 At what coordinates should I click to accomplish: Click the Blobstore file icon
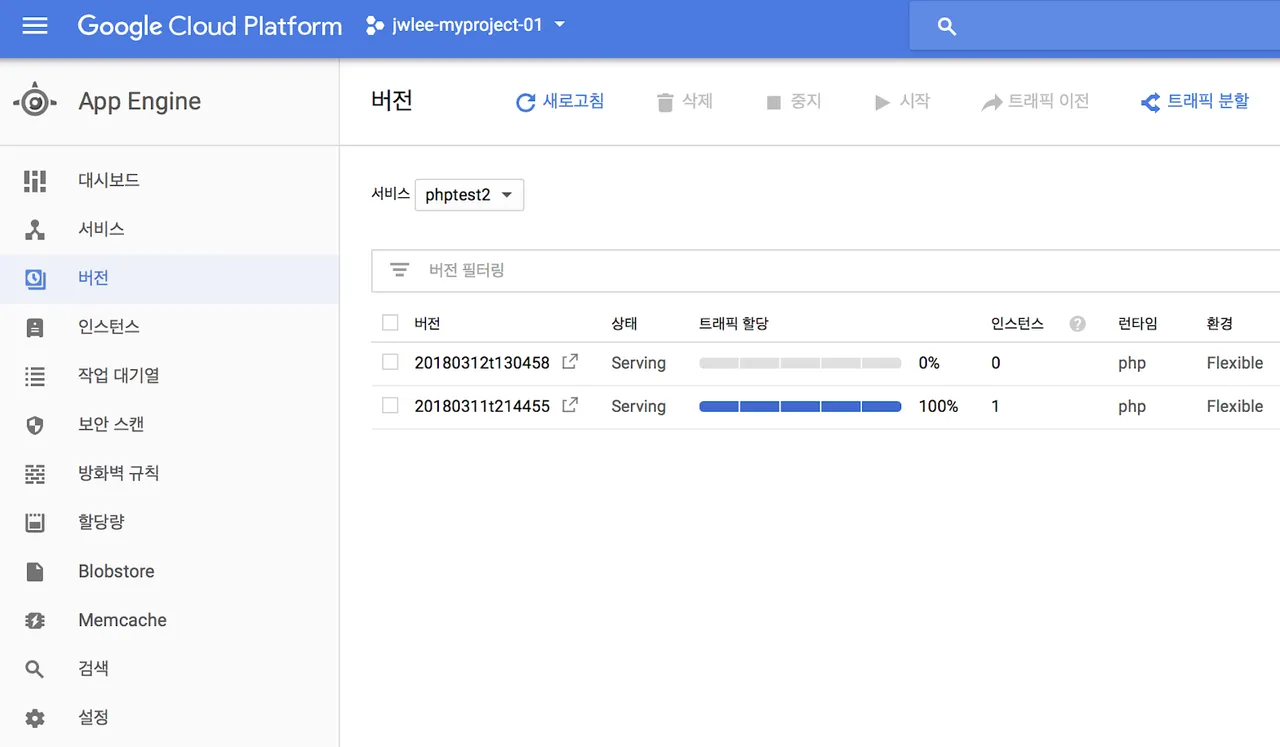click(x=35, y=572)
